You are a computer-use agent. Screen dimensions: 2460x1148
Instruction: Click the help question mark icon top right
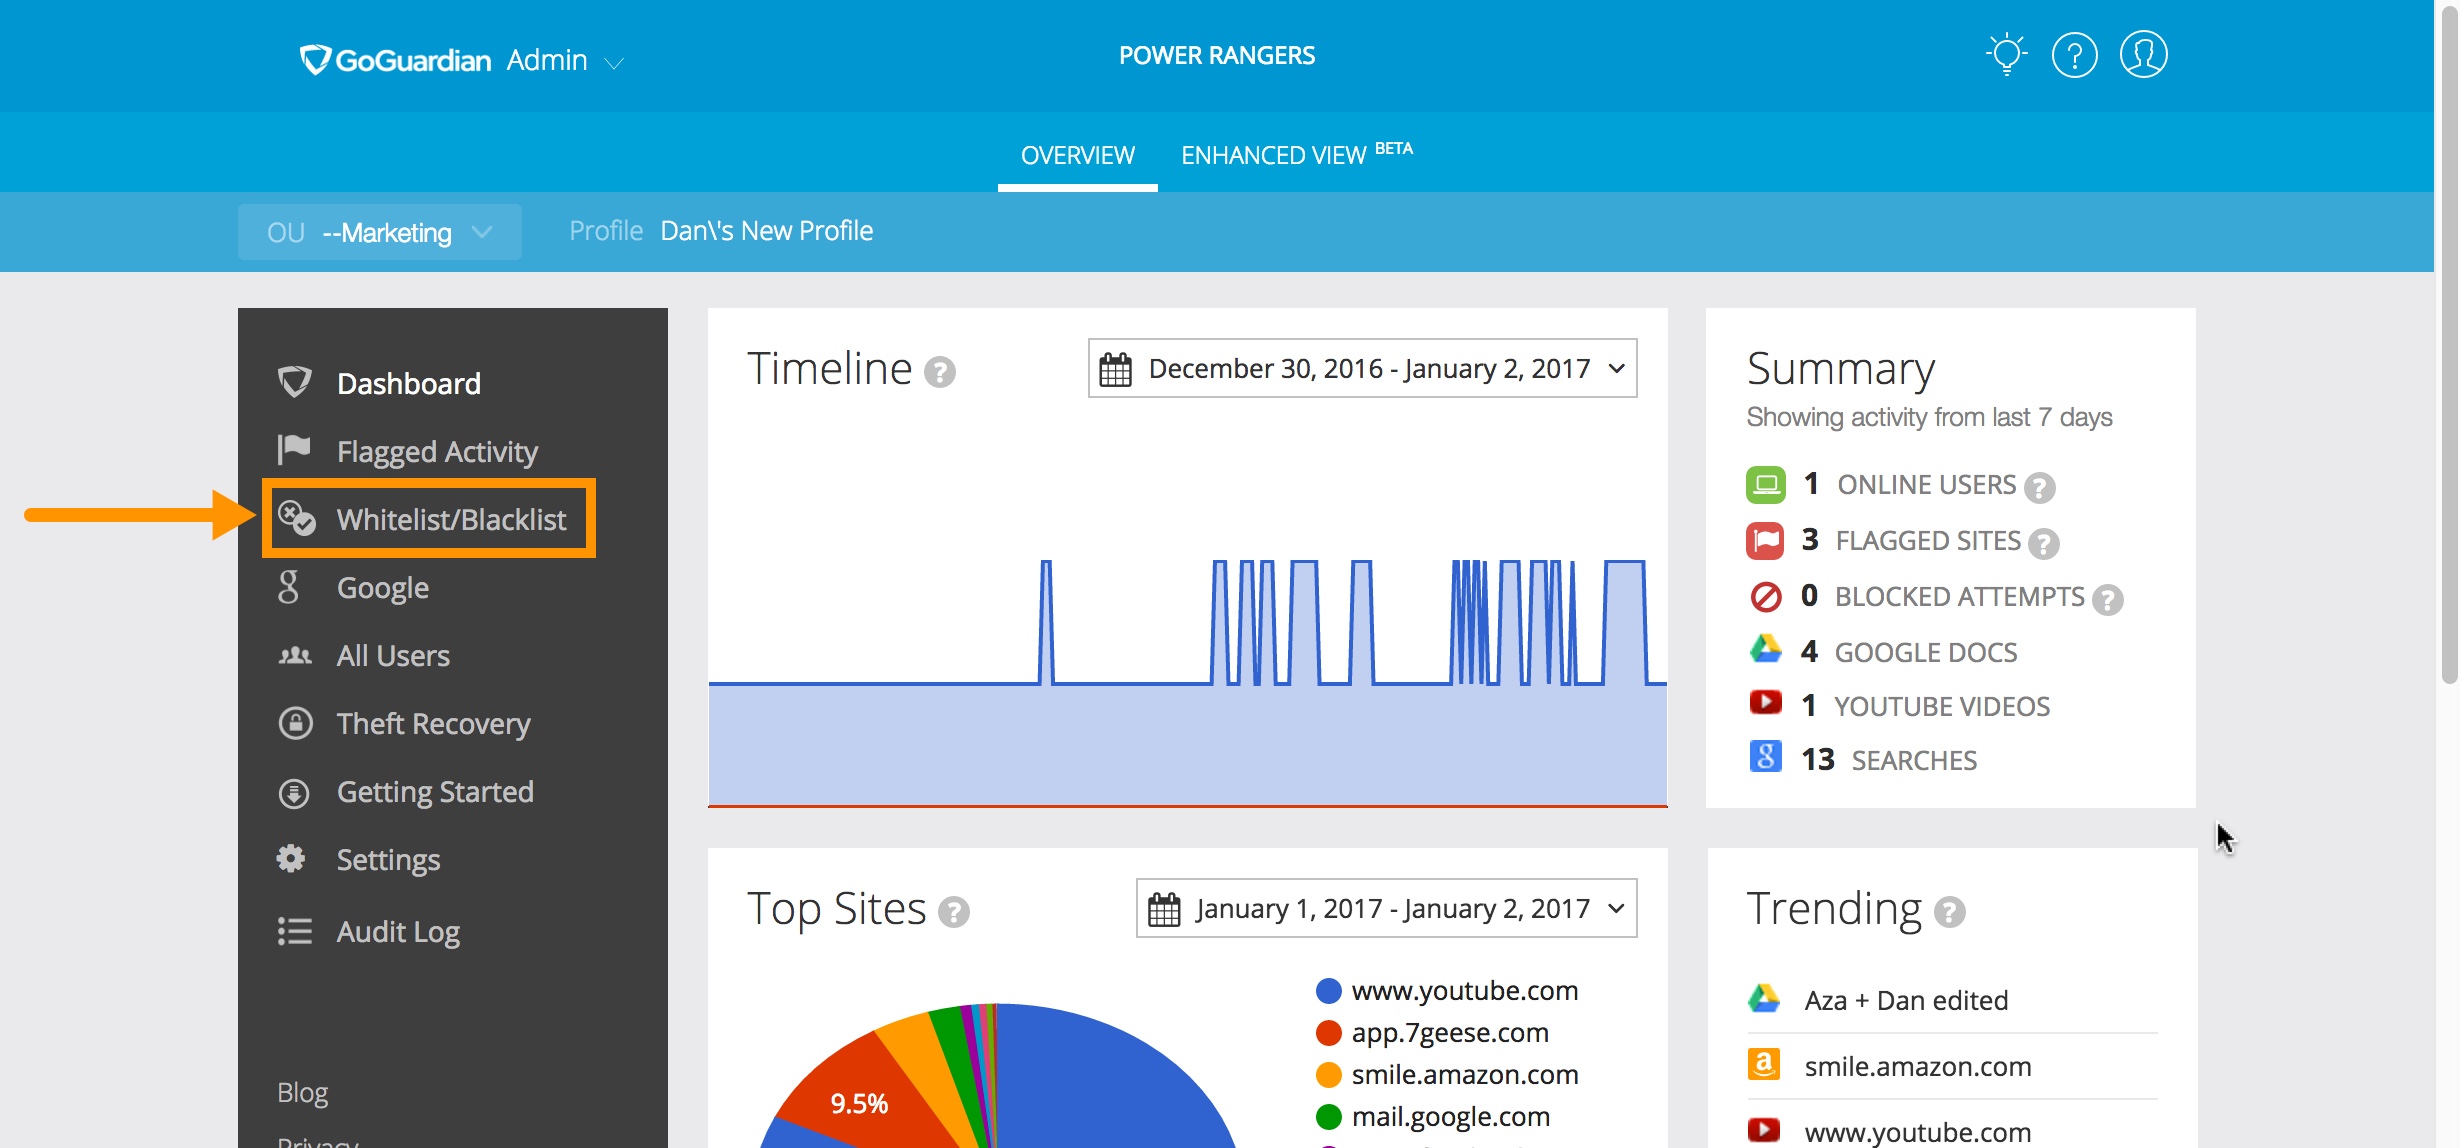click(x=2076, y=55)
